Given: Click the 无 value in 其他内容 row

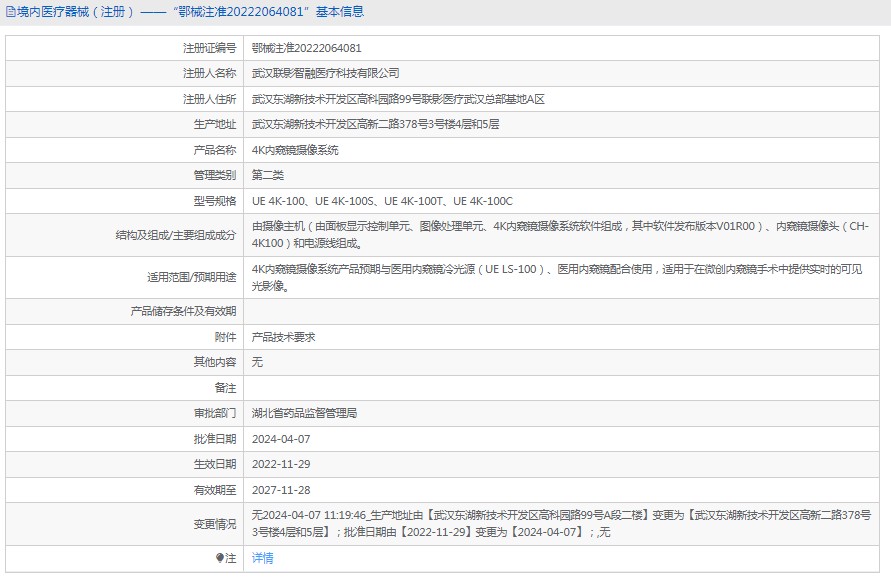Looking at the screenshot, I should pyautogui.click(x=257, y=362).
